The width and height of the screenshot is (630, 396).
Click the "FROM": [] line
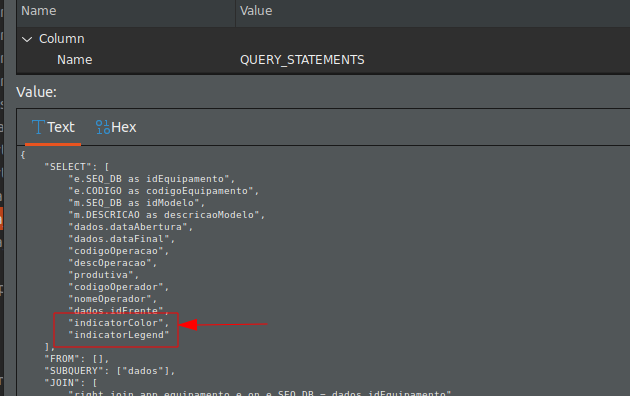coord(77,359)
